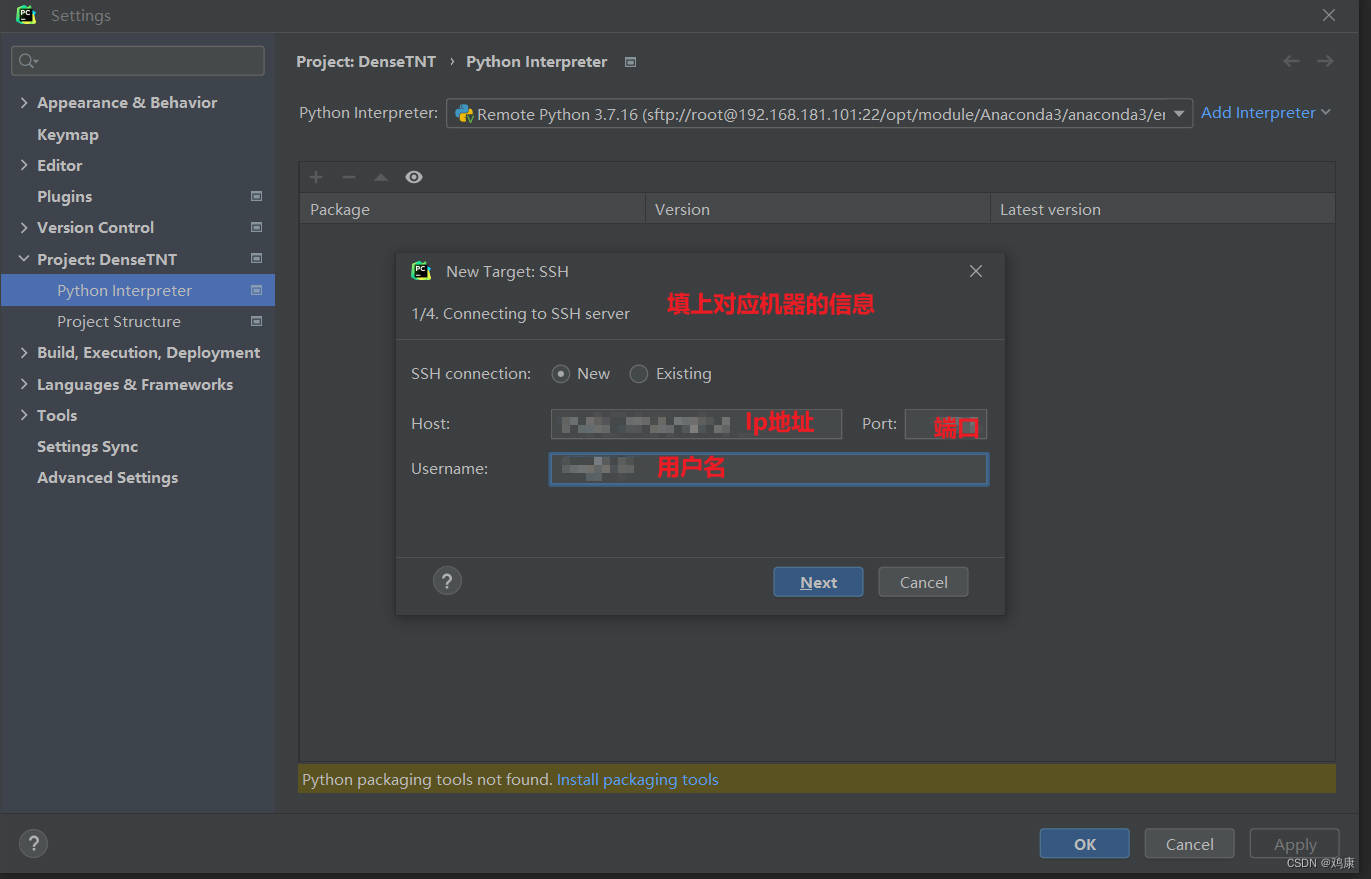Click the upgrade package arrow icon

tap(381, 177)
